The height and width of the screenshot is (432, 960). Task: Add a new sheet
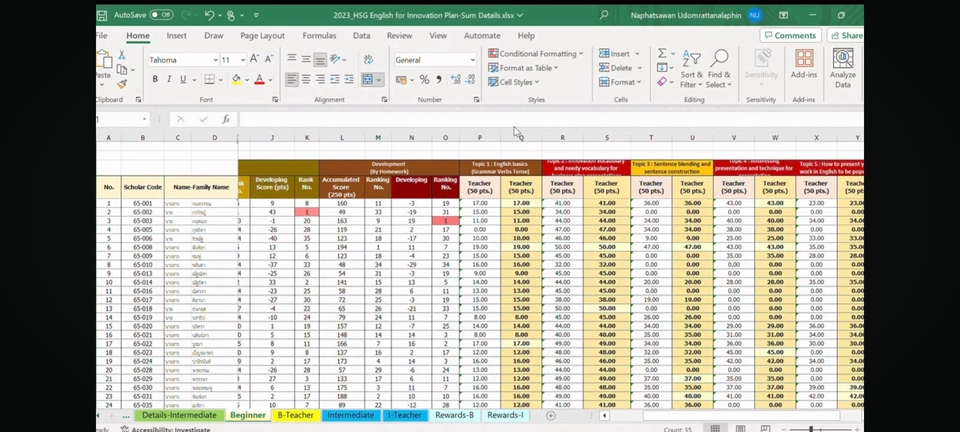coord(550,415)
